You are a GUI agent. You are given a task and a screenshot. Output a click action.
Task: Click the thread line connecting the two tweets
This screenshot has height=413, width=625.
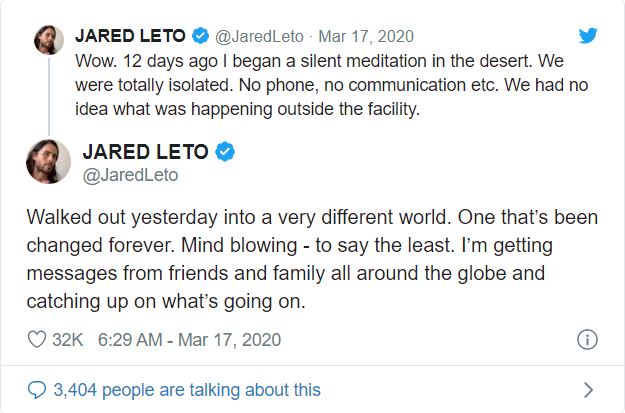click(49, 97)
